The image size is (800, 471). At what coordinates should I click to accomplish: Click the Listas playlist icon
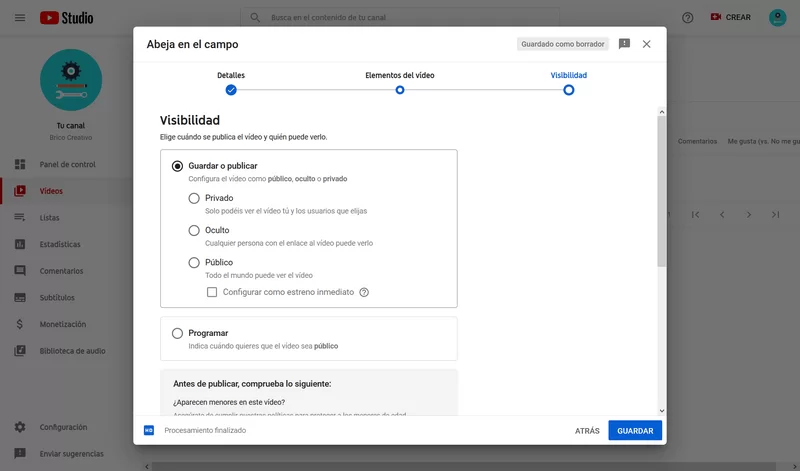coord(20,217)
